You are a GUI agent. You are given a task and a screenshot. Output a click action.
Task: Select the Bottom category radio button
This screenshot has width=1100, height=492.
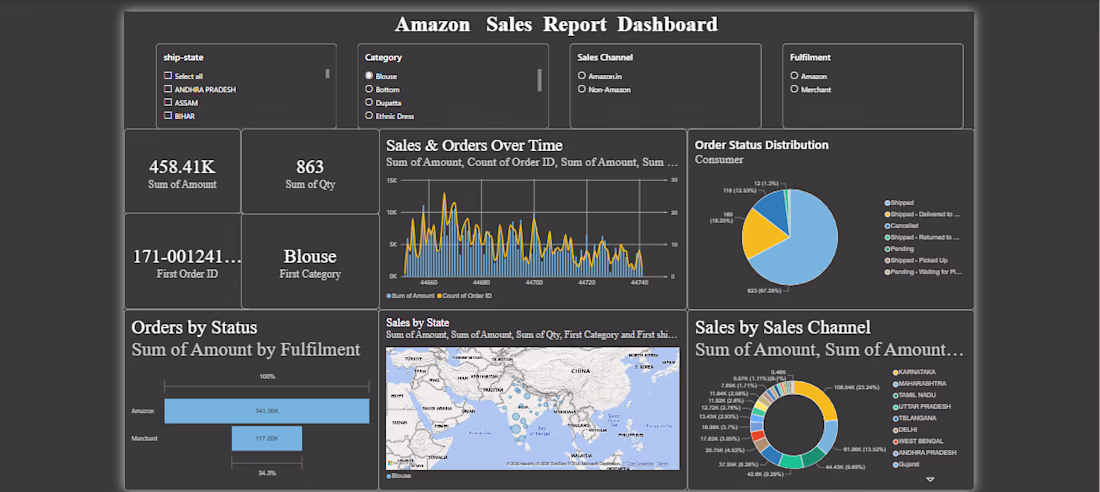click(x=369, y=89)
